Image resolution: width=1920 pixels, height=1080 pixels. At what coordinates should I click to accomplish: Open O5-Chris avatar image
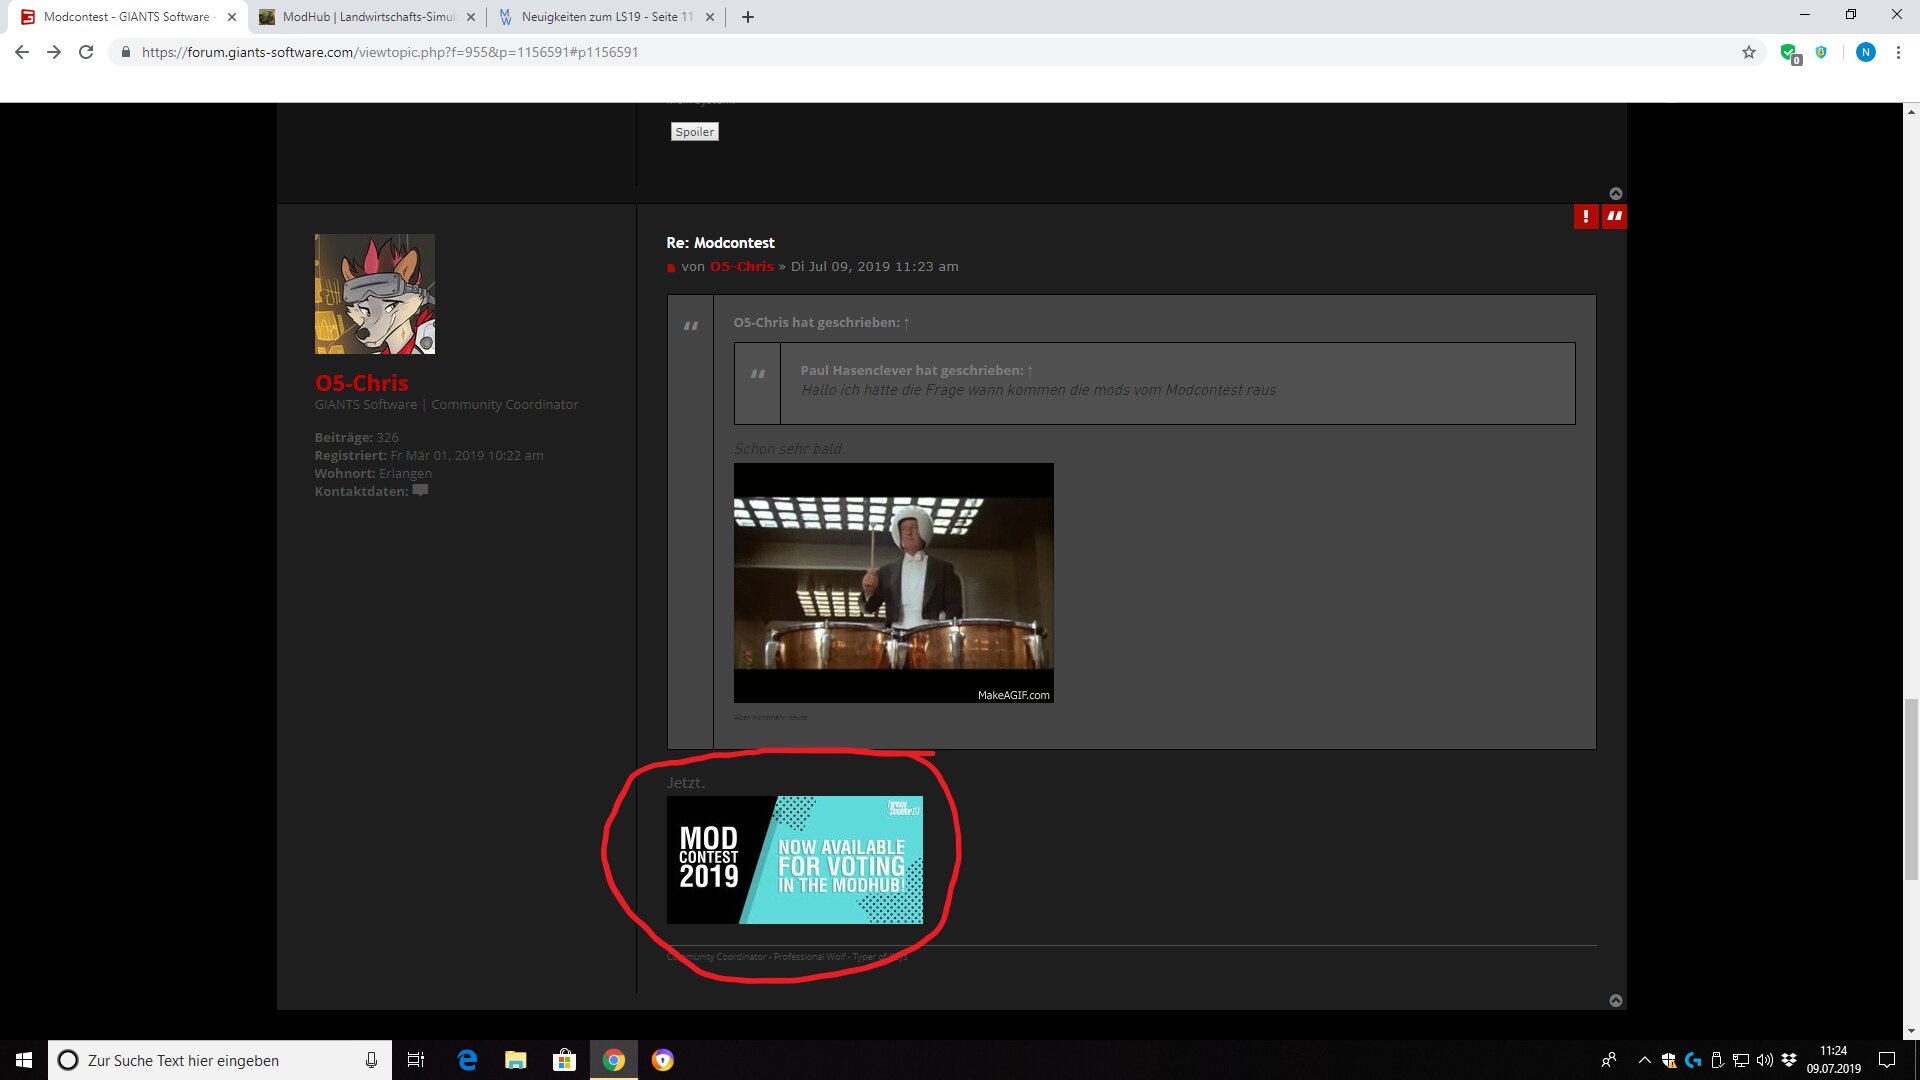point(375,294)
